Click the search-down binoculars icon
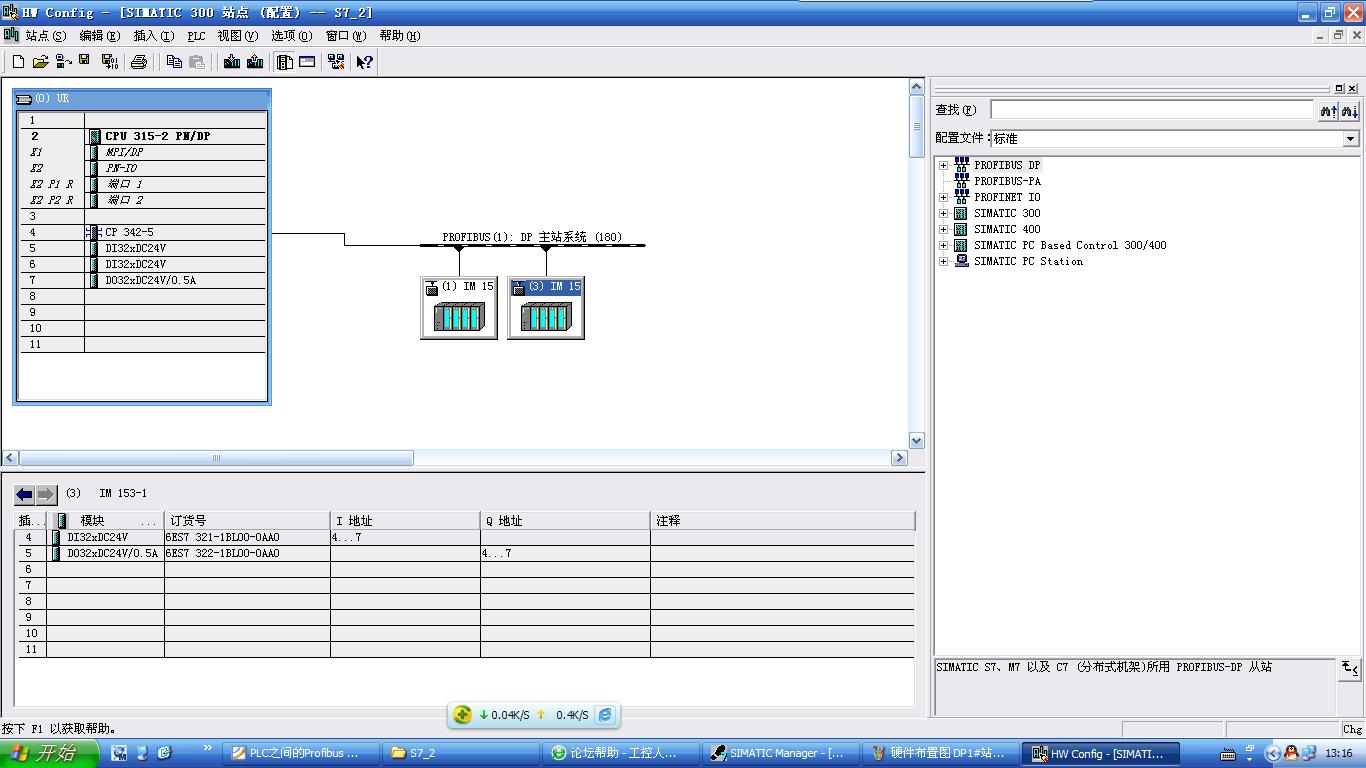 pyautogui.click(x=1349, y=110)
